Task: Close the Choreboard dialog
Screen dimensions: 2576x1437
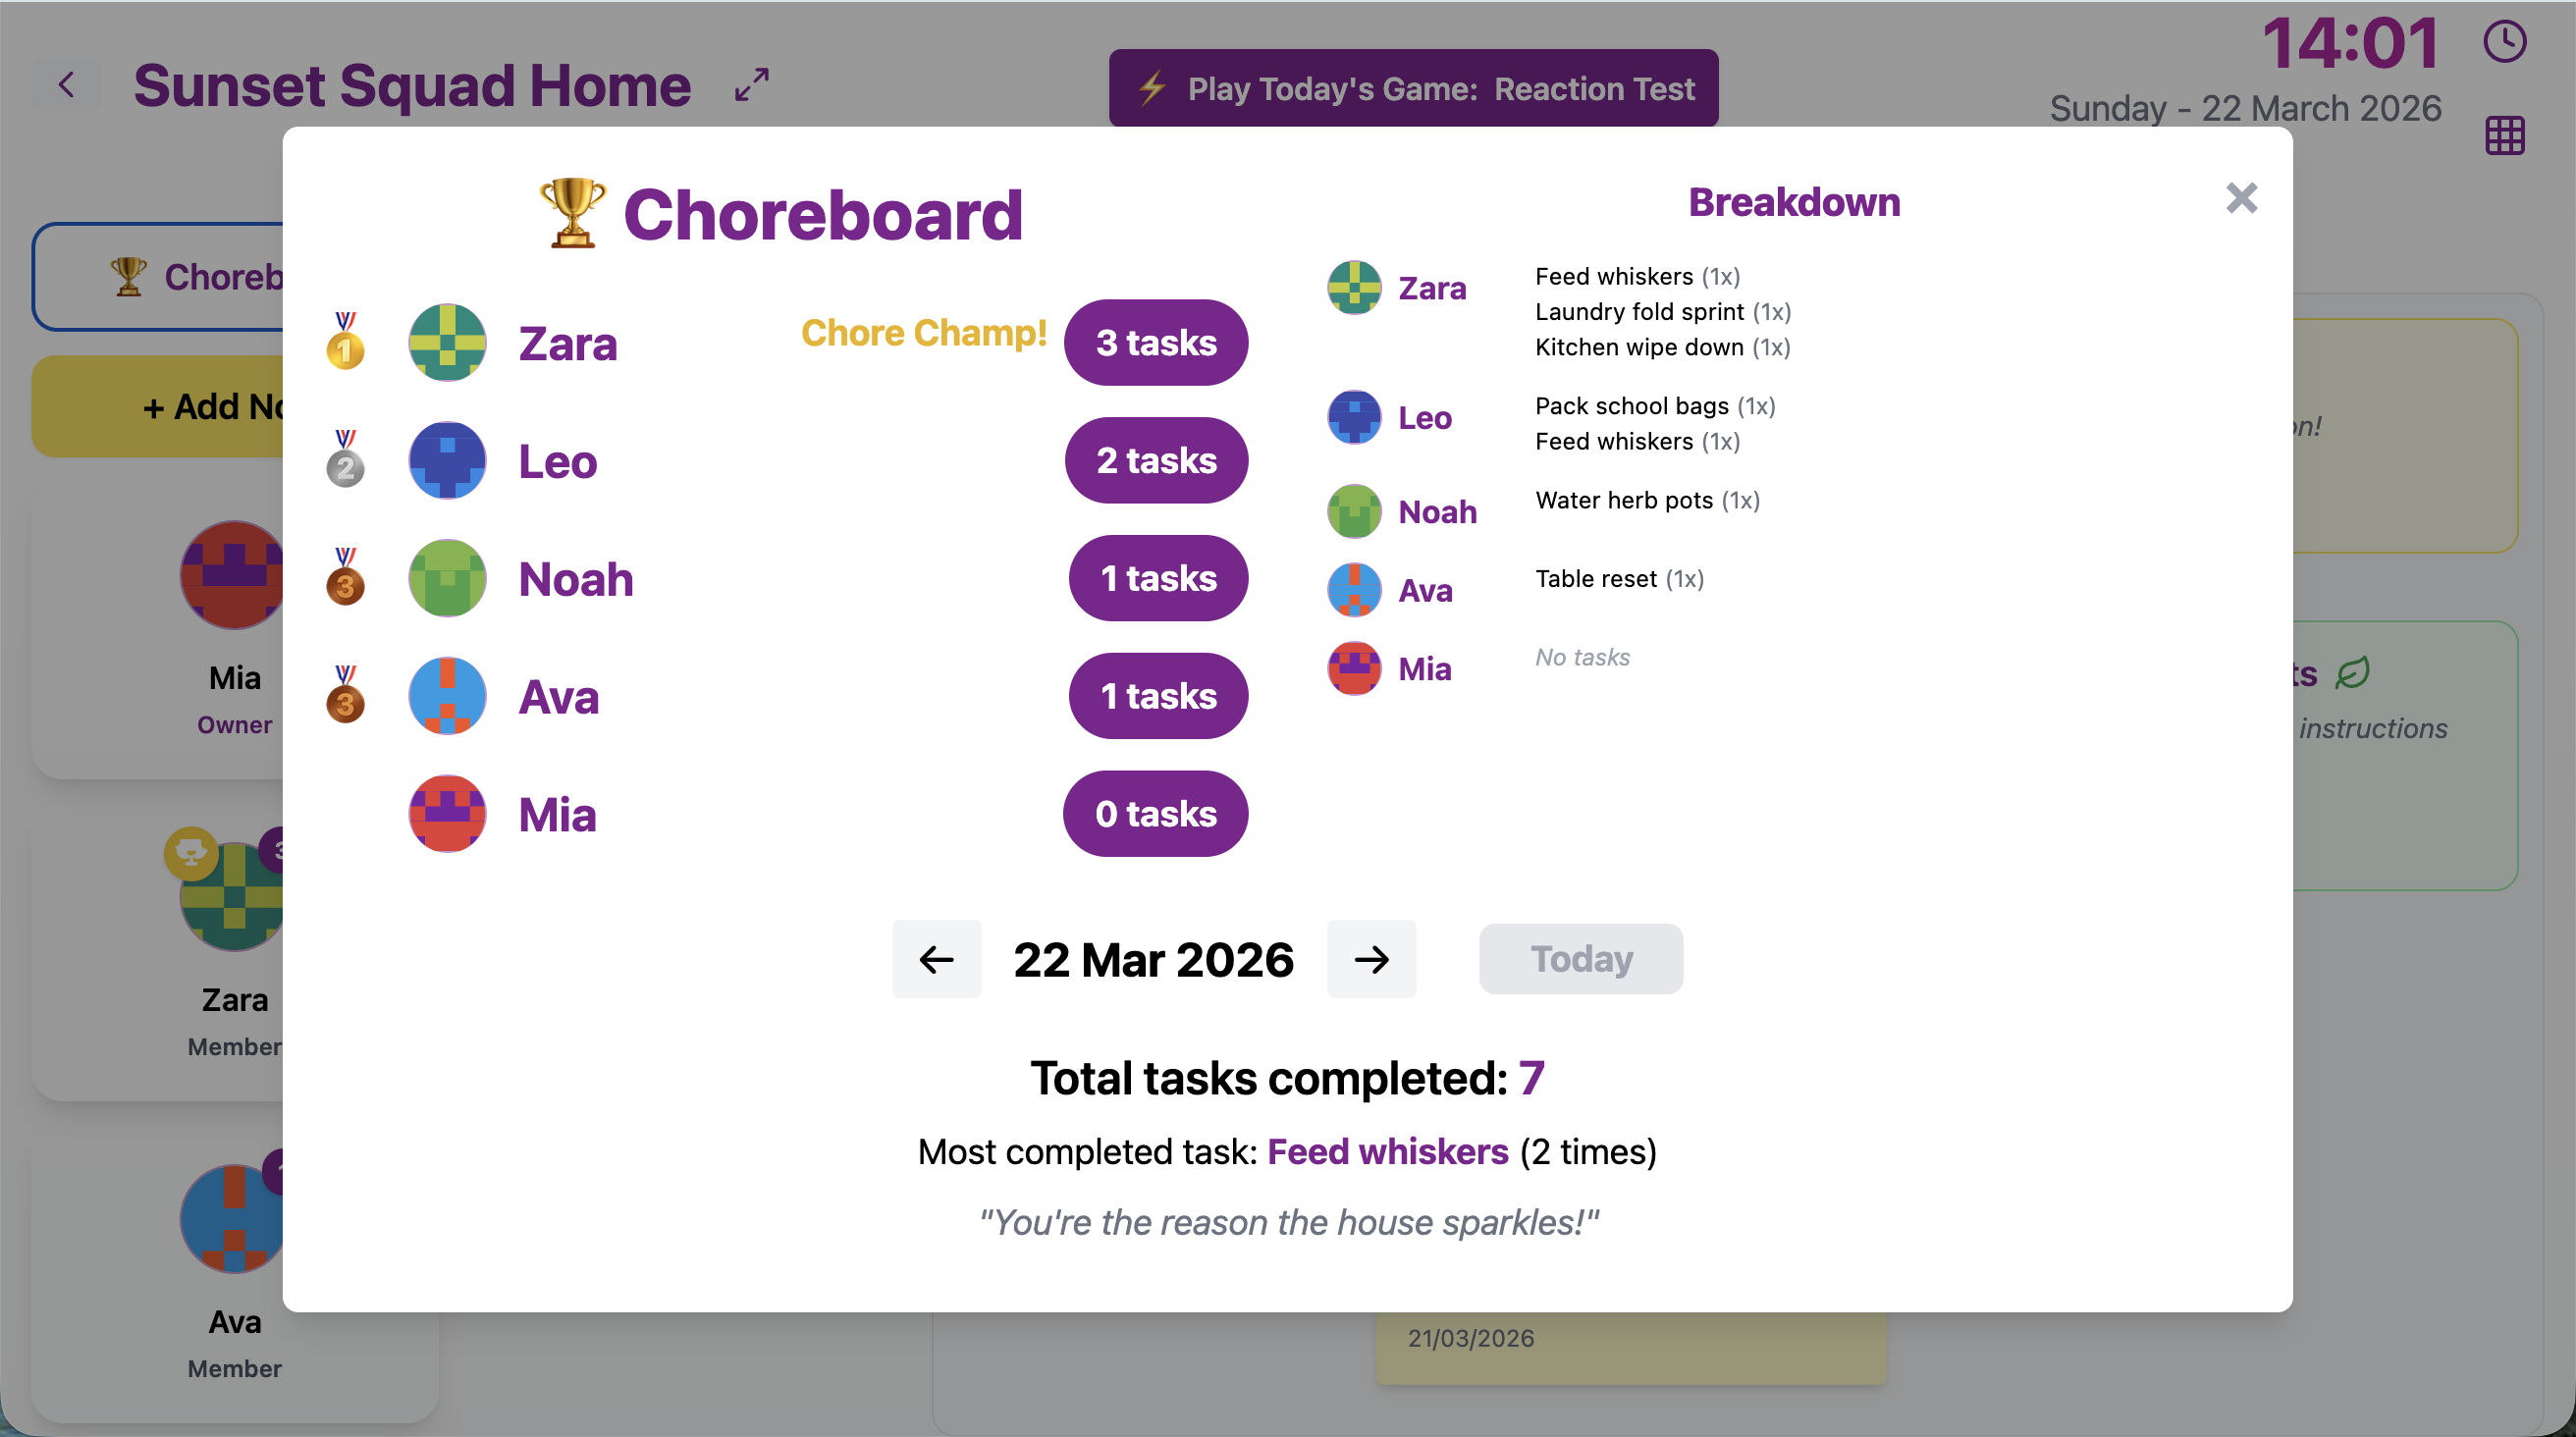Action: [x=2242, y=198]
